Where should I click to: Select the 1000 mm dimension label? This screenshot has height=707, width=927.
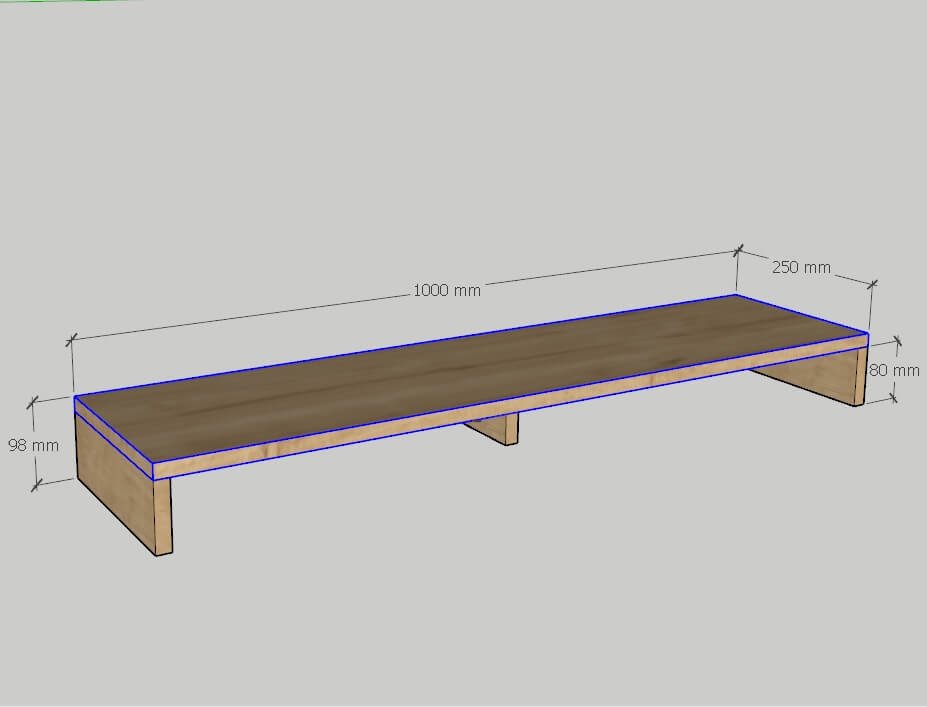(x=446, y=290)
